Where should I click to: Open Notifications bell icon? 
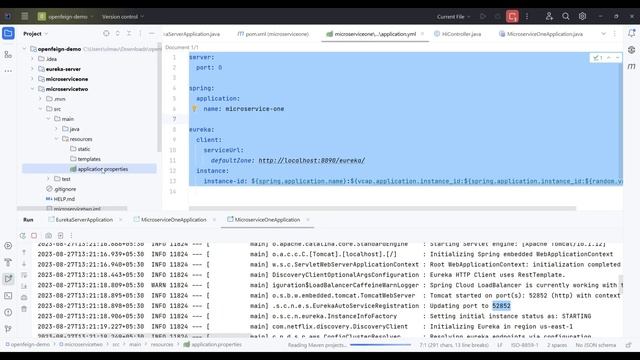coord(631,33)
